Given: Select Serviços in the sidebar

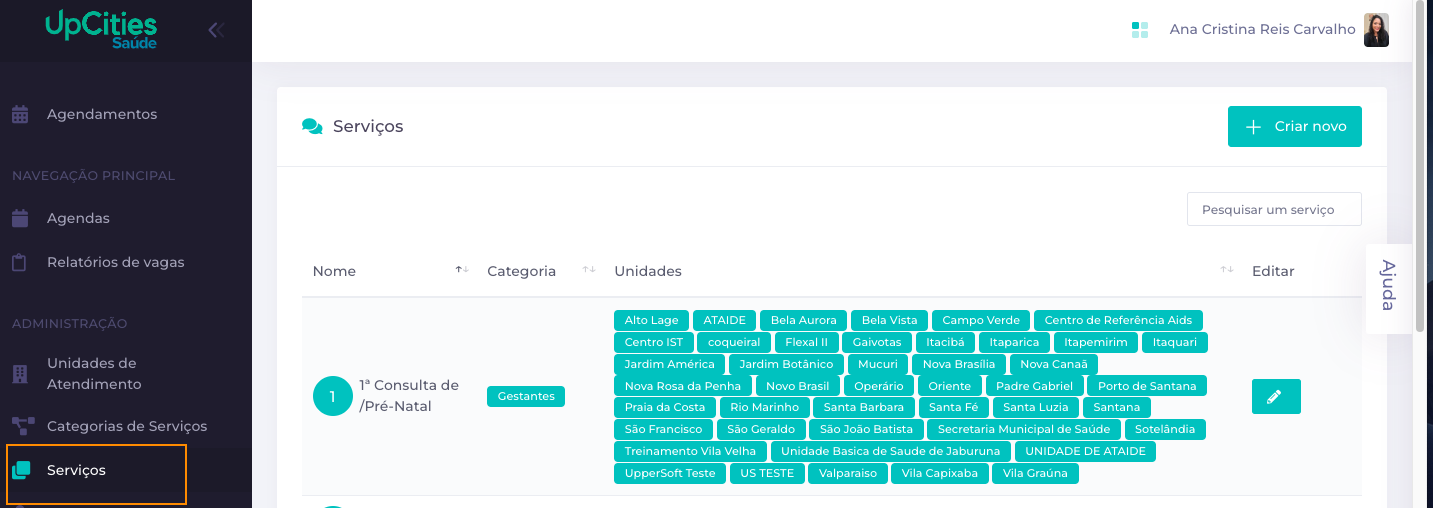Looking at the screenshot, I should tap(76, 470).
